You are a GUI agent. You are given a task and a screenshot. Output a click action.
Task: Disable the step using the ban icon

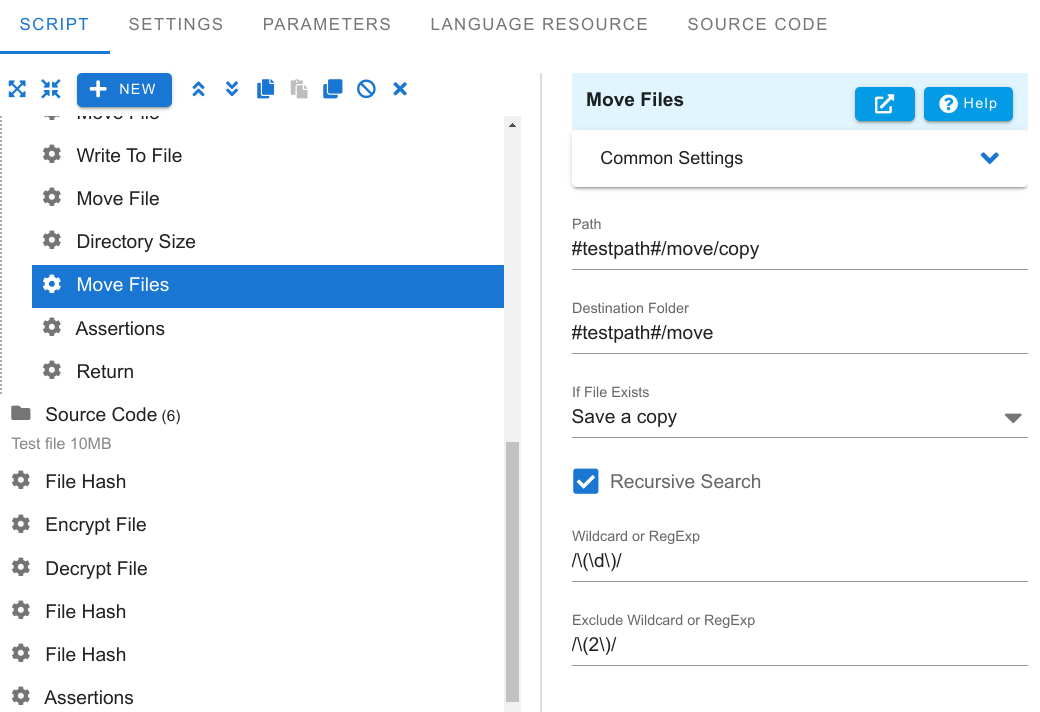pyautogui.click(x=366, y=89)
